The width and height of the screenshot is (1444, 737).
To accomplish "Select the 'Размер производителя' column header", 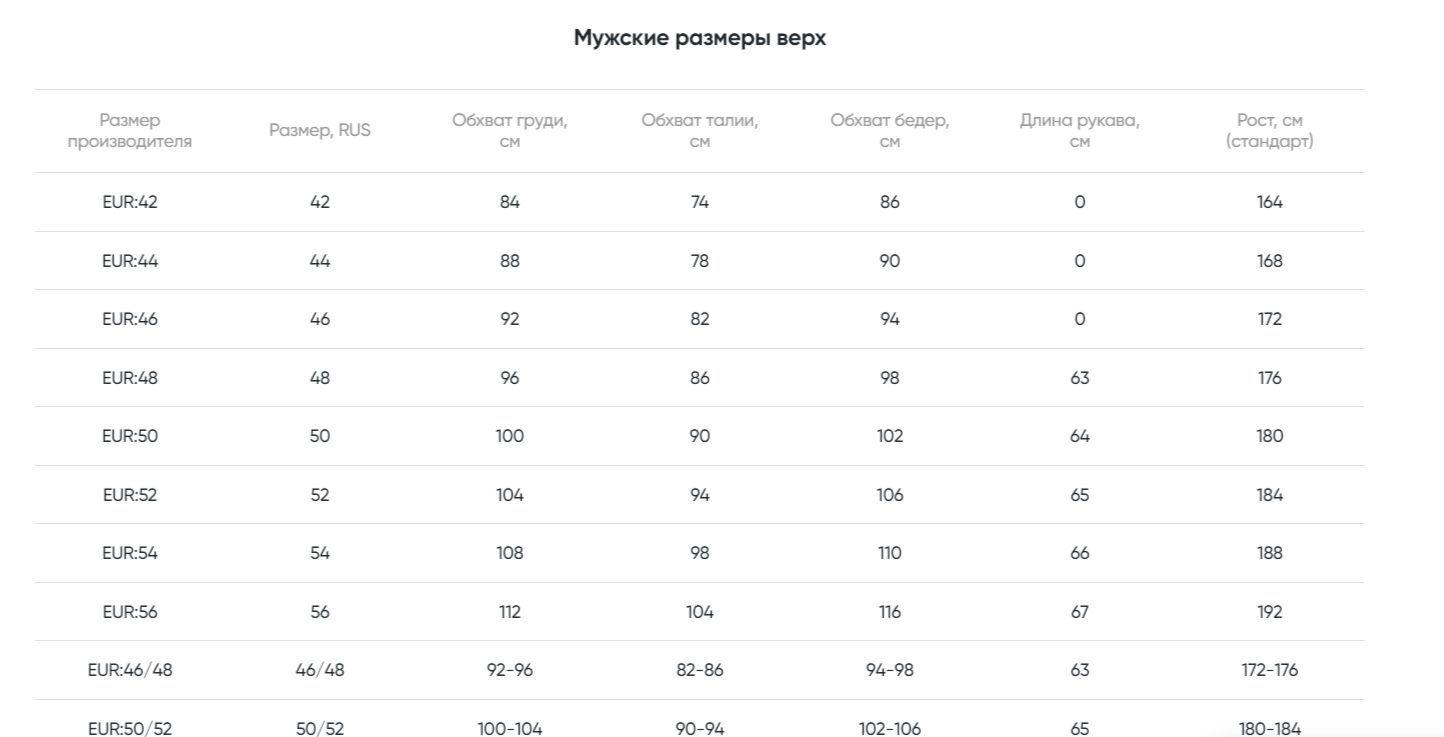I will pos(130,131).
